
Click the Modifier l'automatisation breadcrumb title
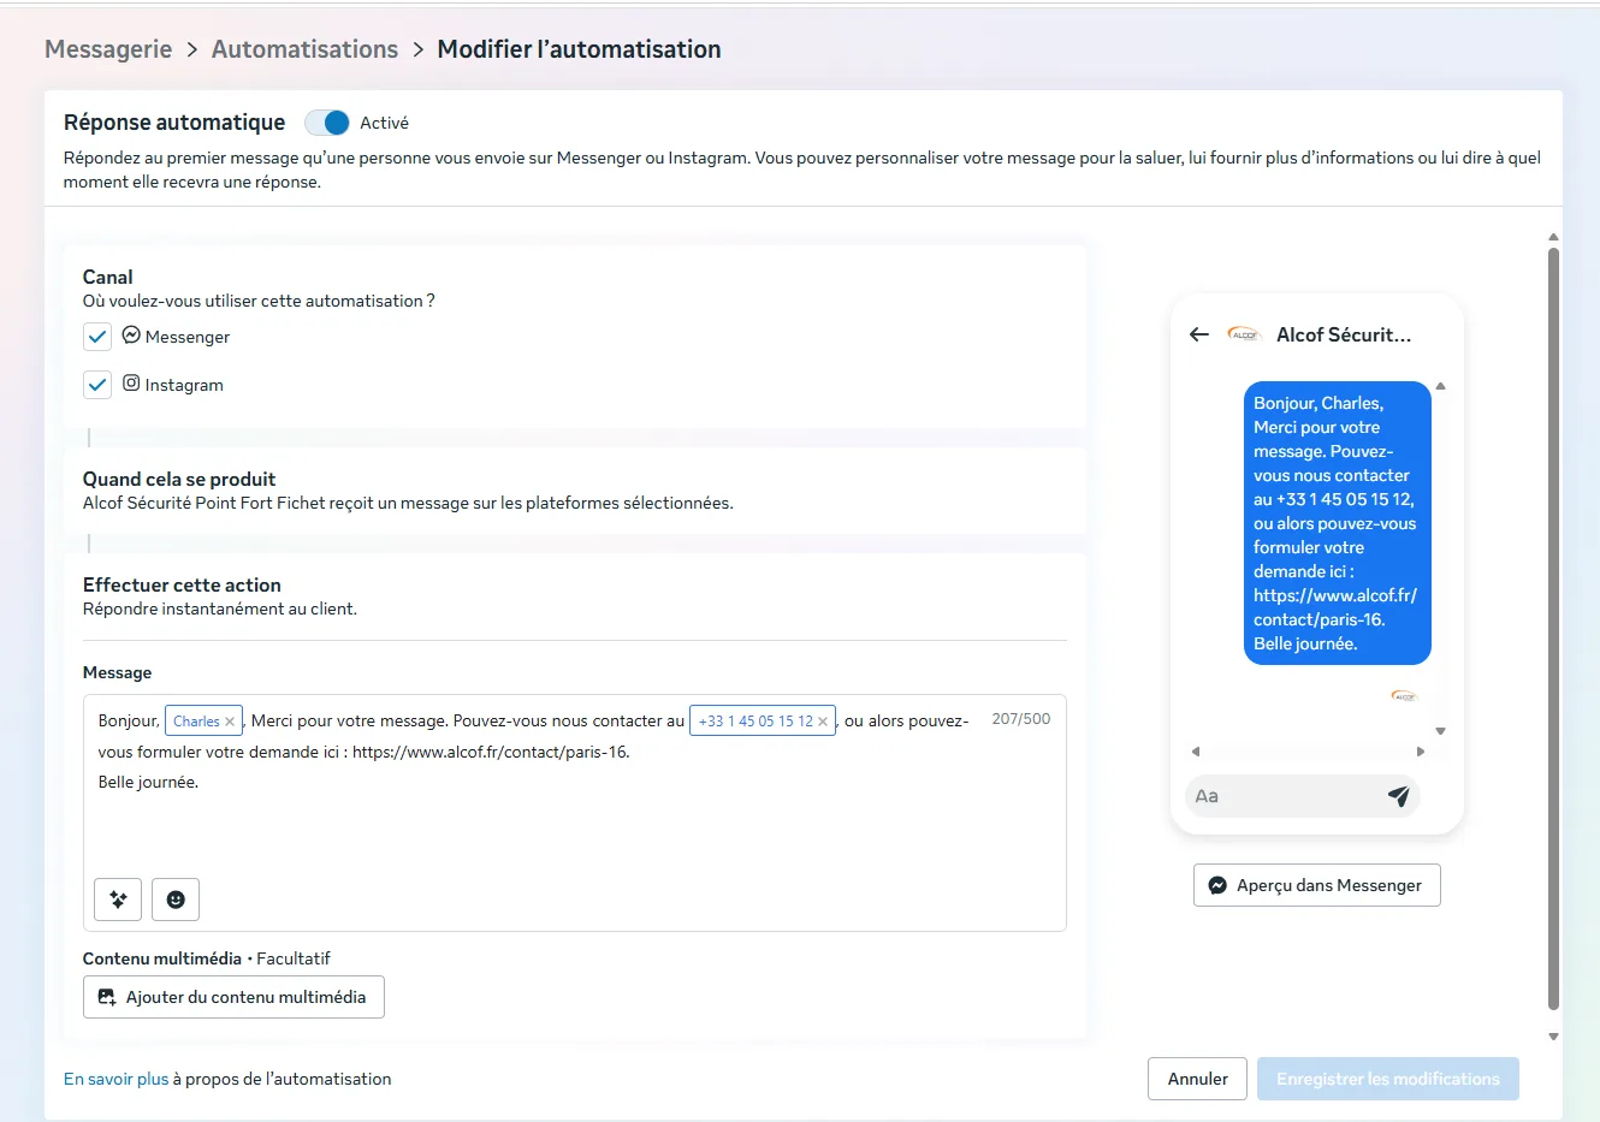pyautogui.click(x=579, y=49)
